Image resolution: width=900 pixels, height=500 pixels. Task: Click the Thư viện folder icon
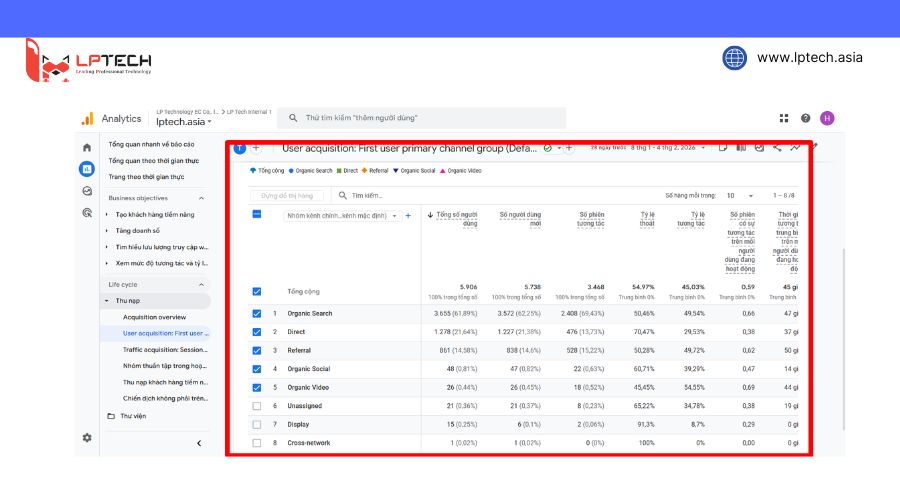[111, 416]
